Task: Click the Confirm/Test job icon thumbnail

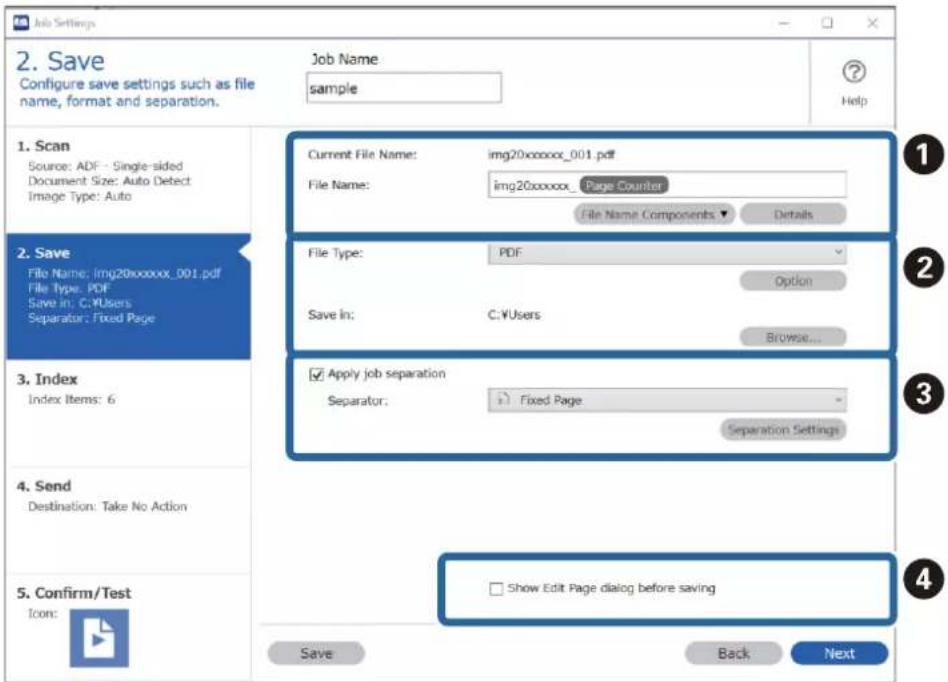Action: coord(99,638)
